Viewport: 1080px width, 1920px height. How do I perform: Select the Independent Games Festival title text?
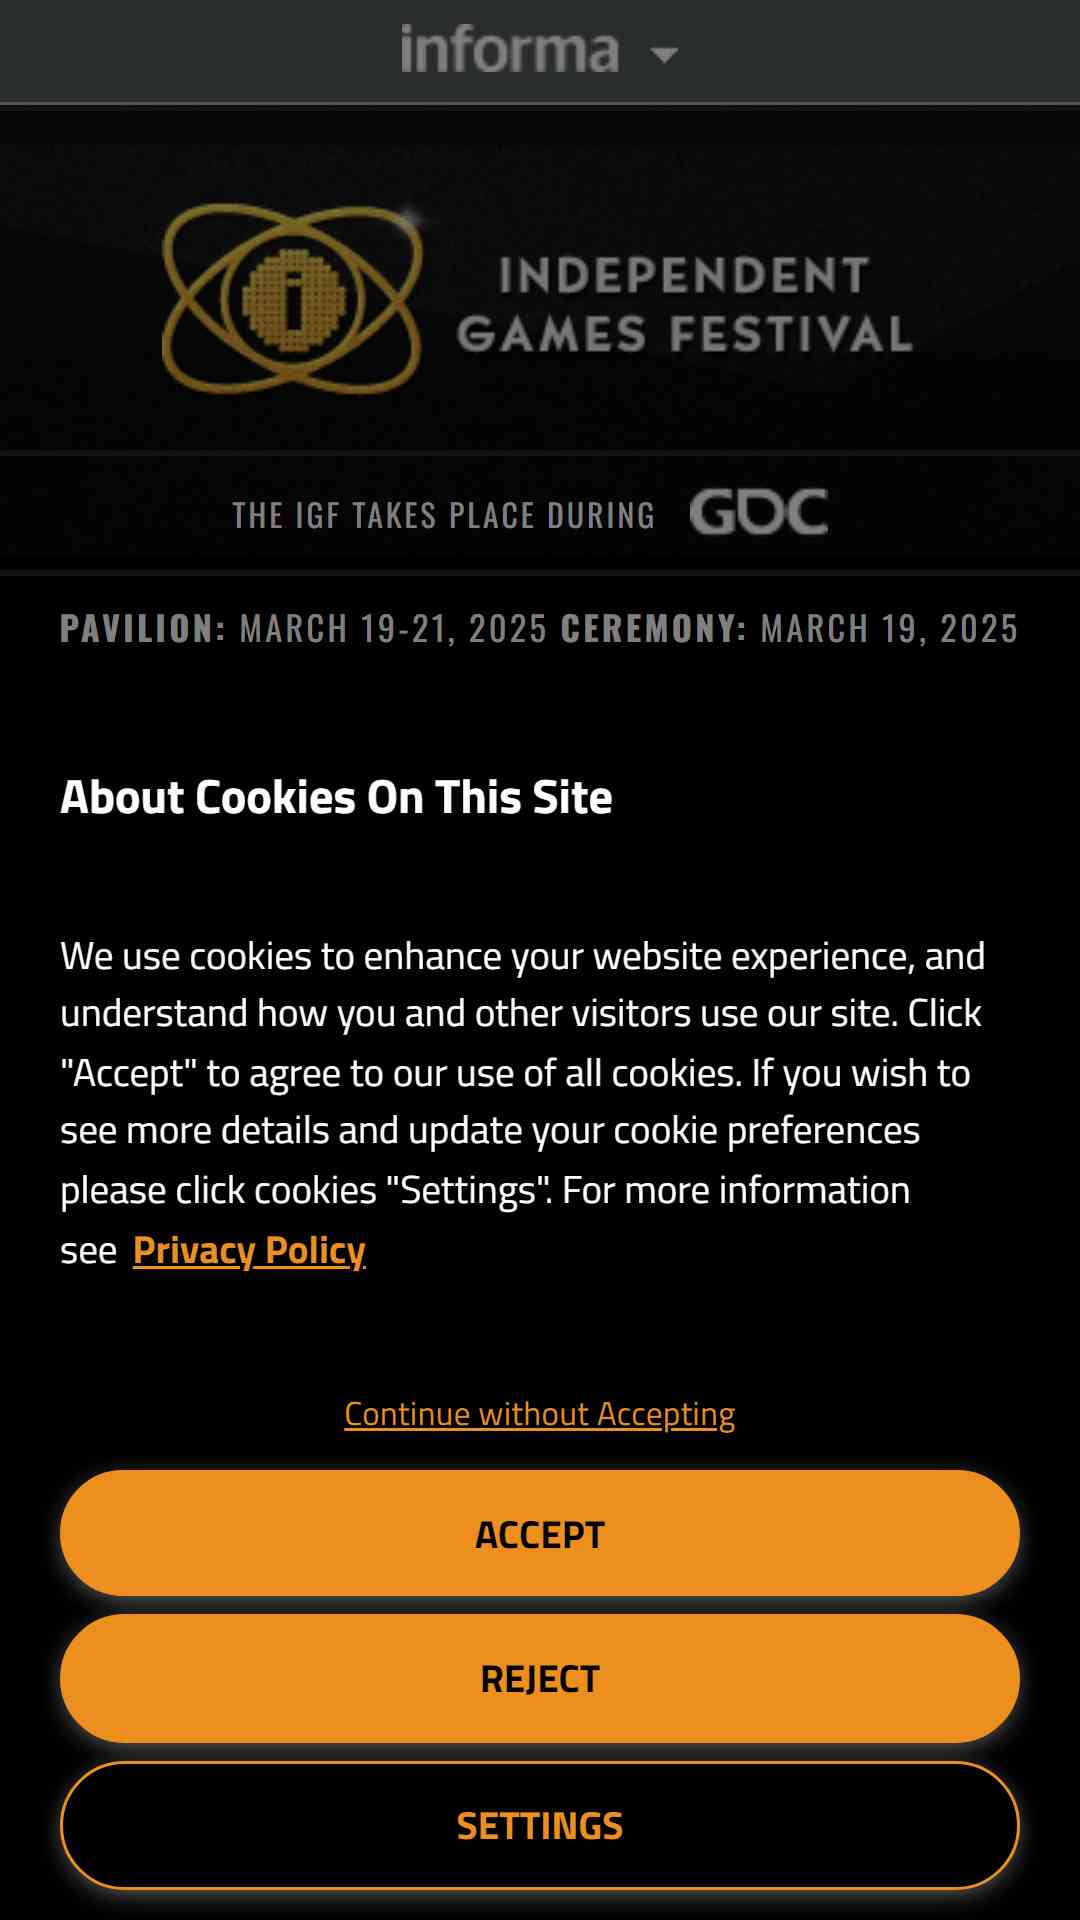[x=685, y=305]
